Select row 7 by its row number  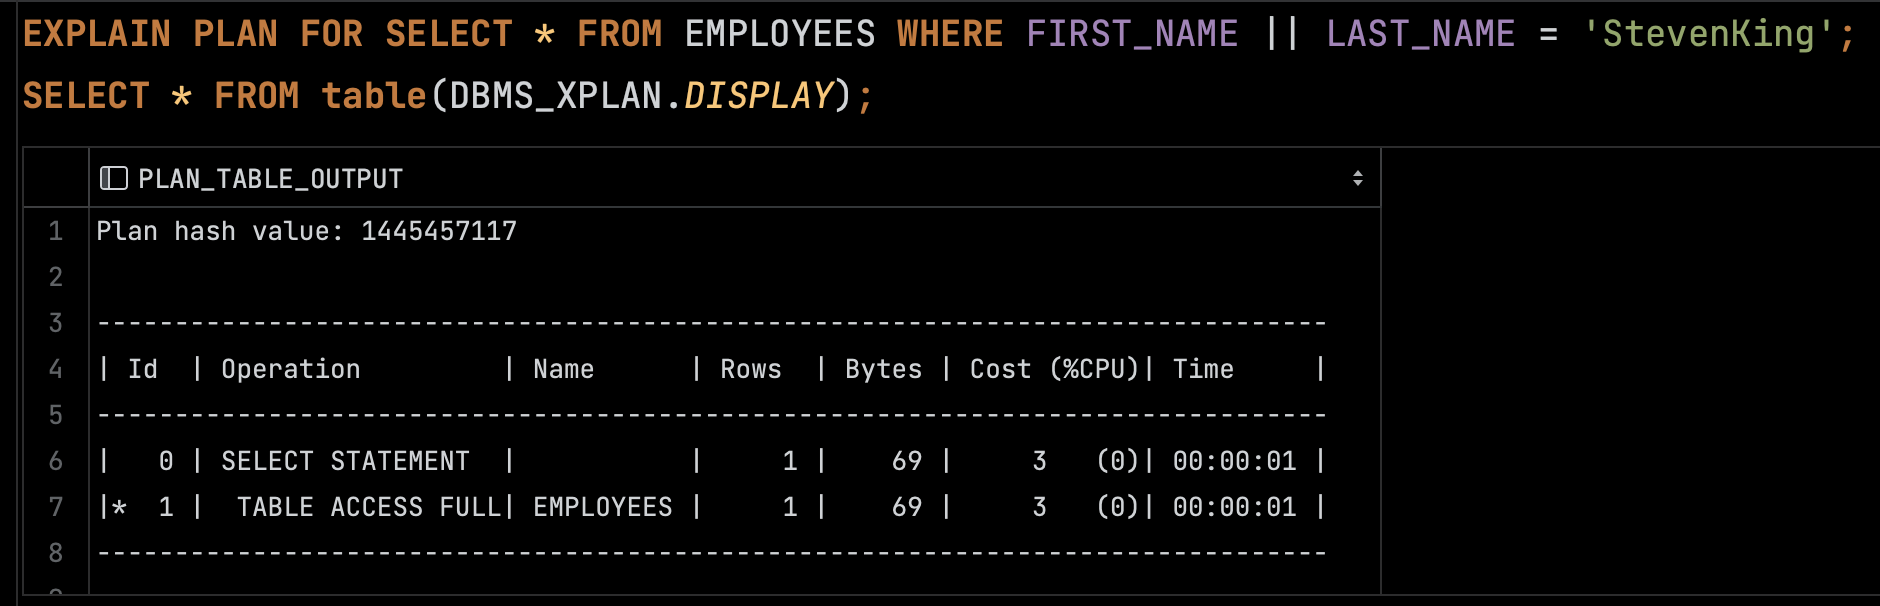coord(56,507)
